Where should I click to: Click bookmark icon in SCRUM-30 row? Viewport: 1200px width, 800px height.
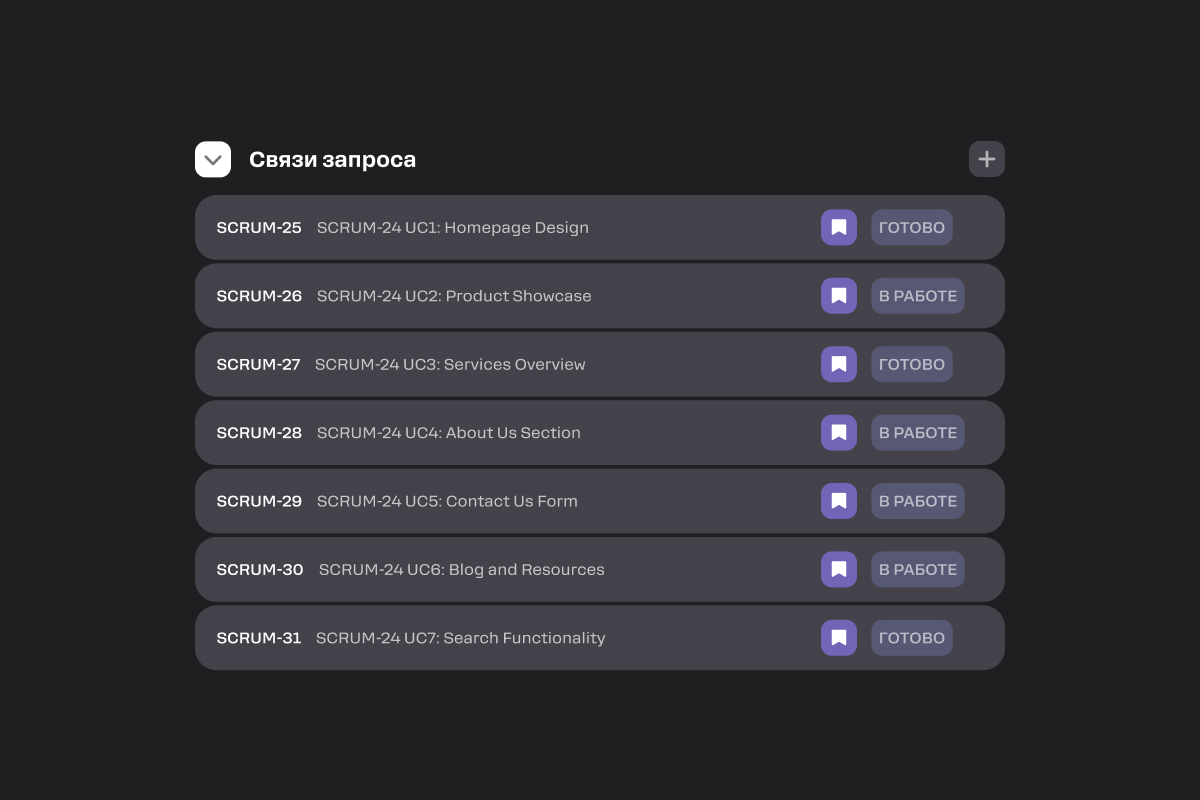coord(839,569)
